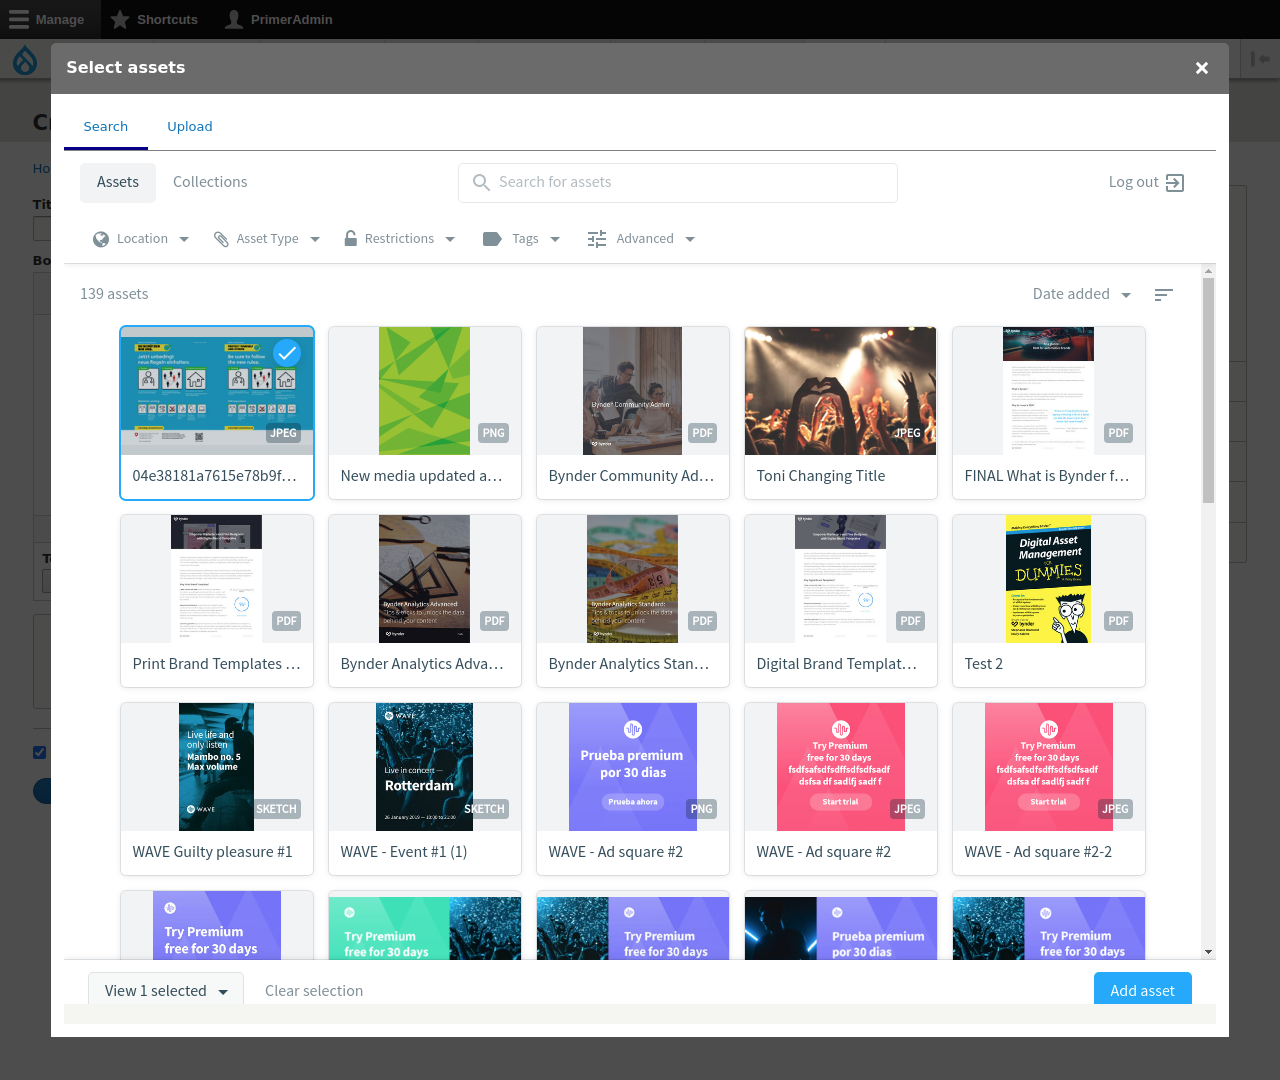1280x1080 pixels.
Task: Focus the Search for assets field
Action: point(678,183)
